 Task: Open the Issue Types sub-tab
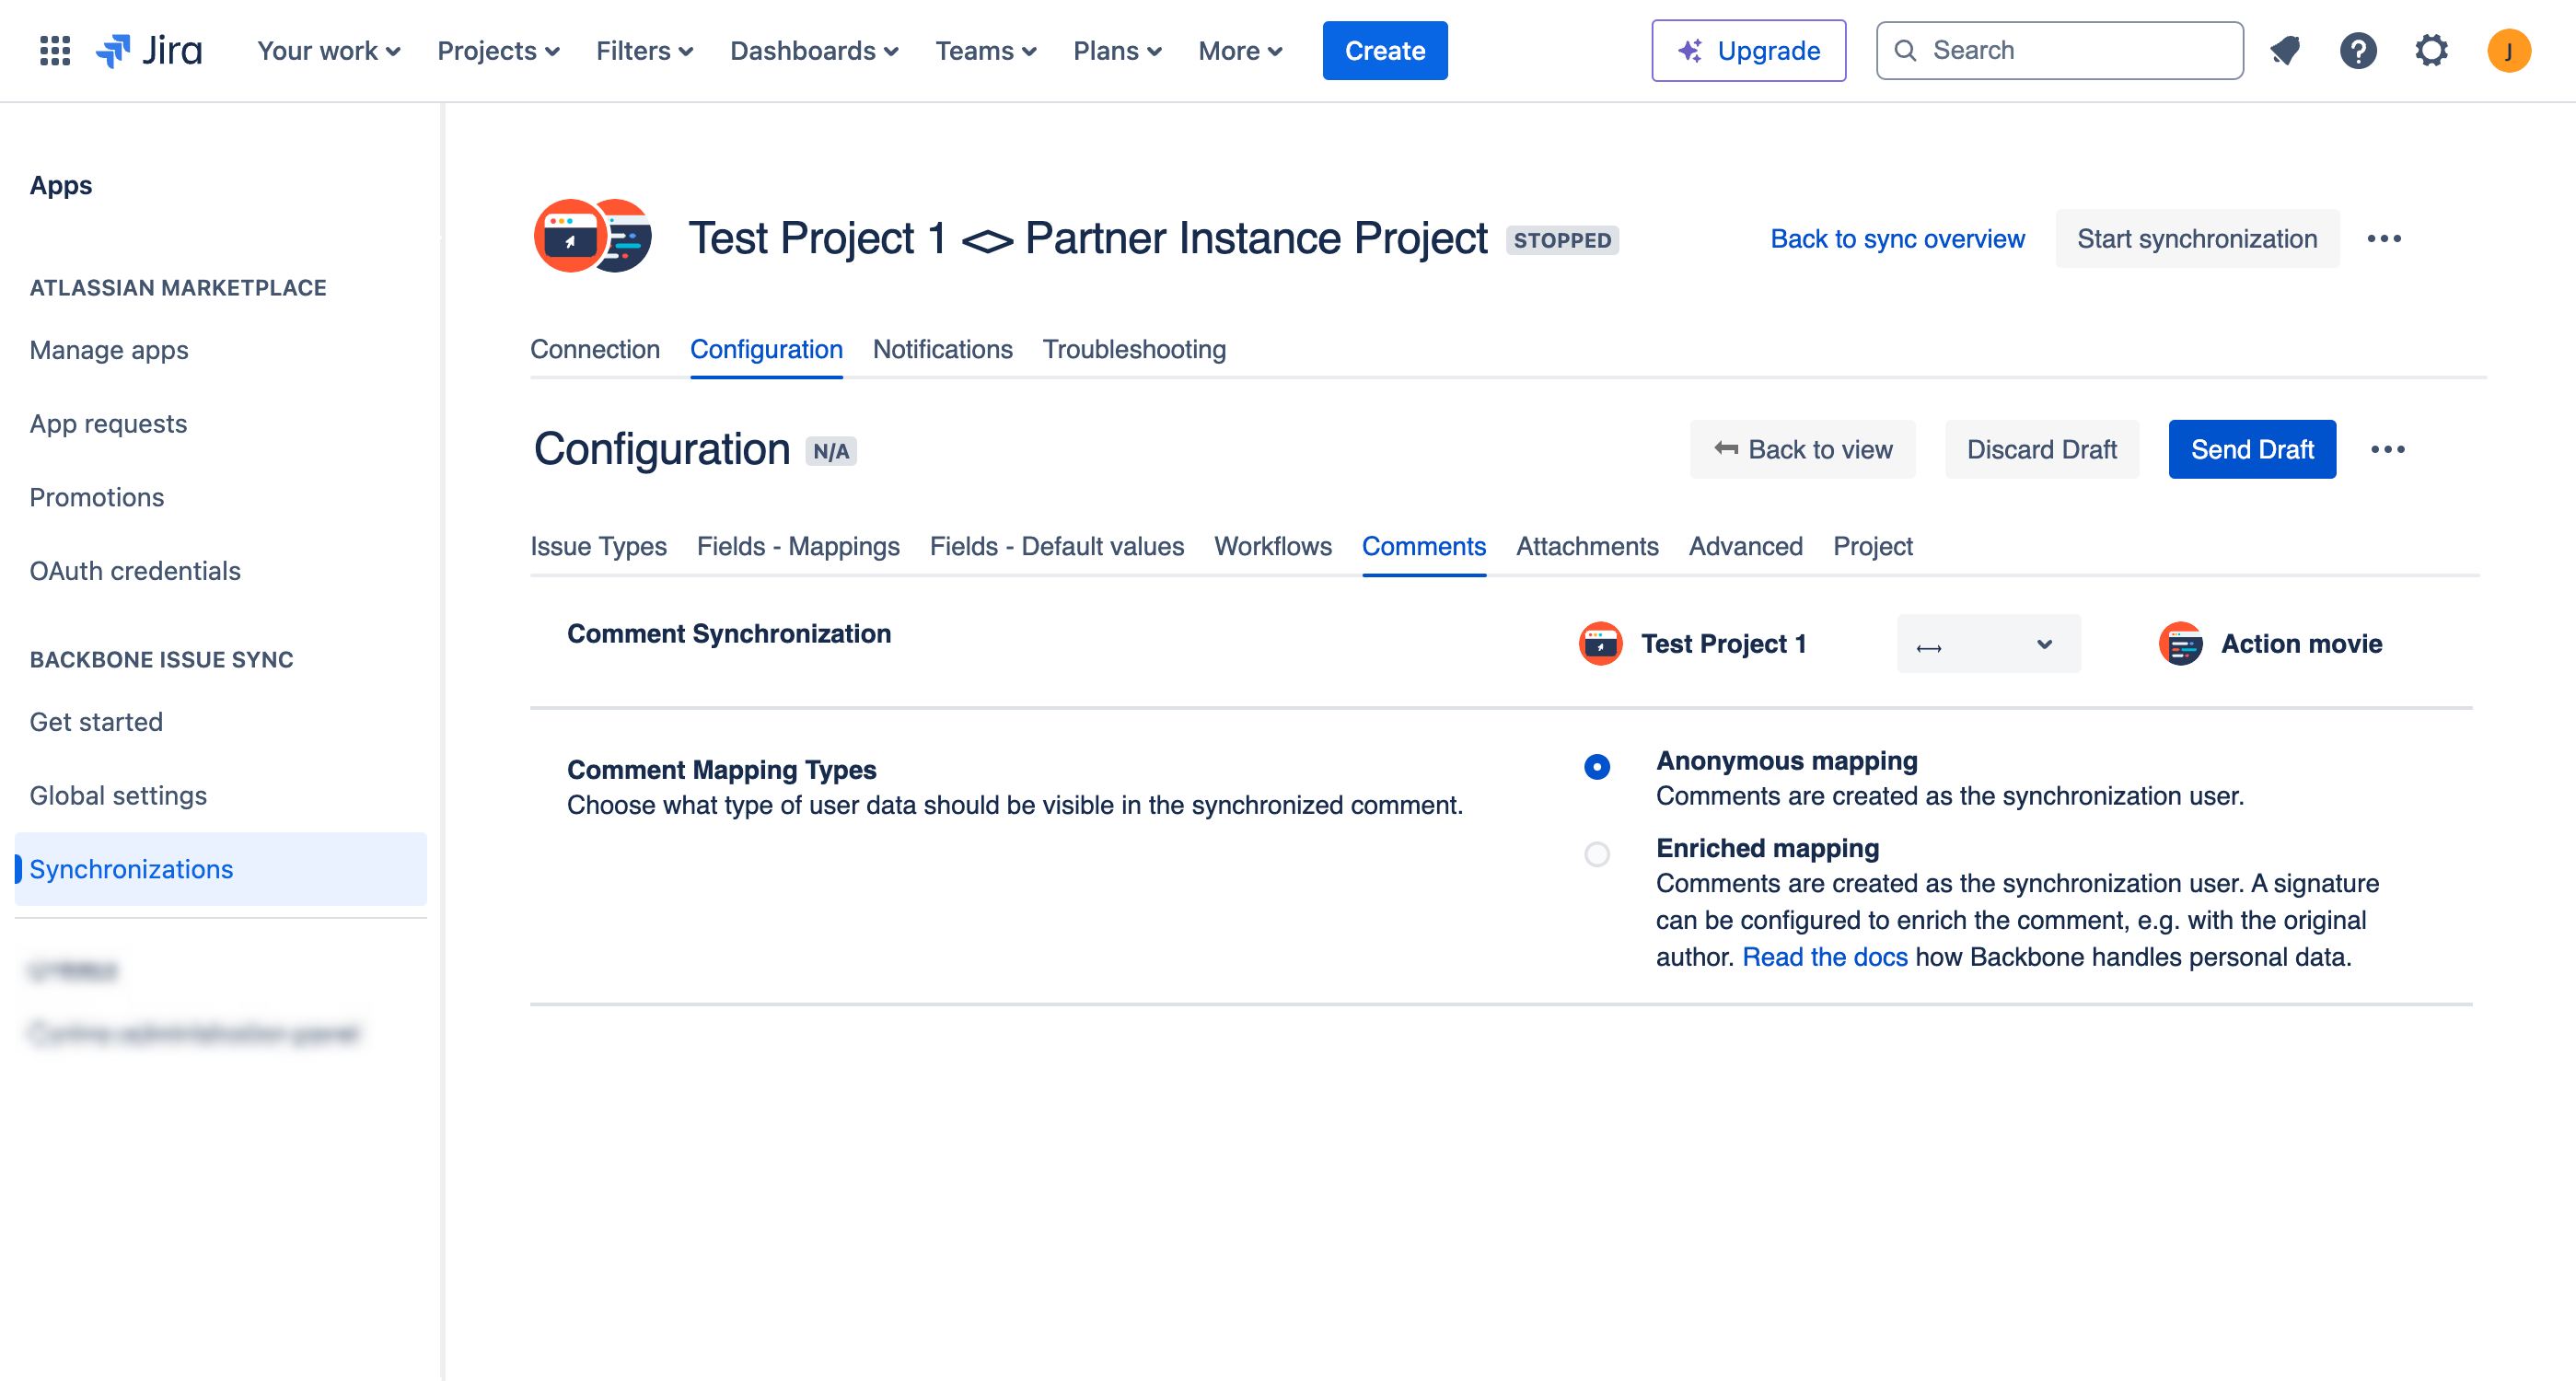[598, 546]
